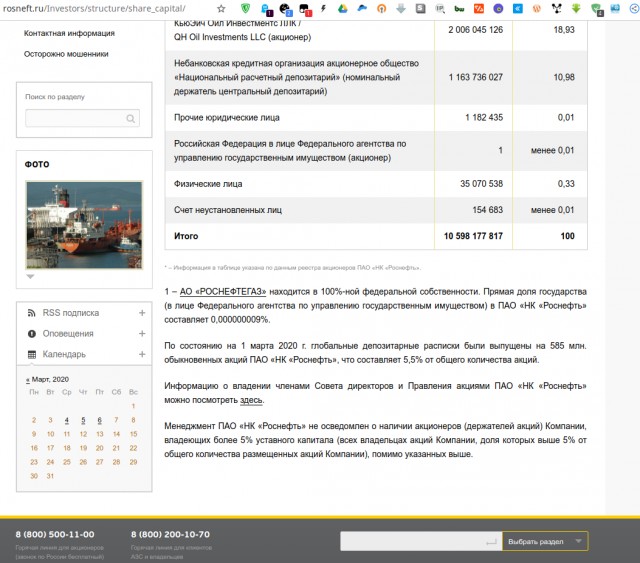The width and height of the screenshot is (640, 563).
Task: Click the RSS feed icon
Action: point(31,313)
